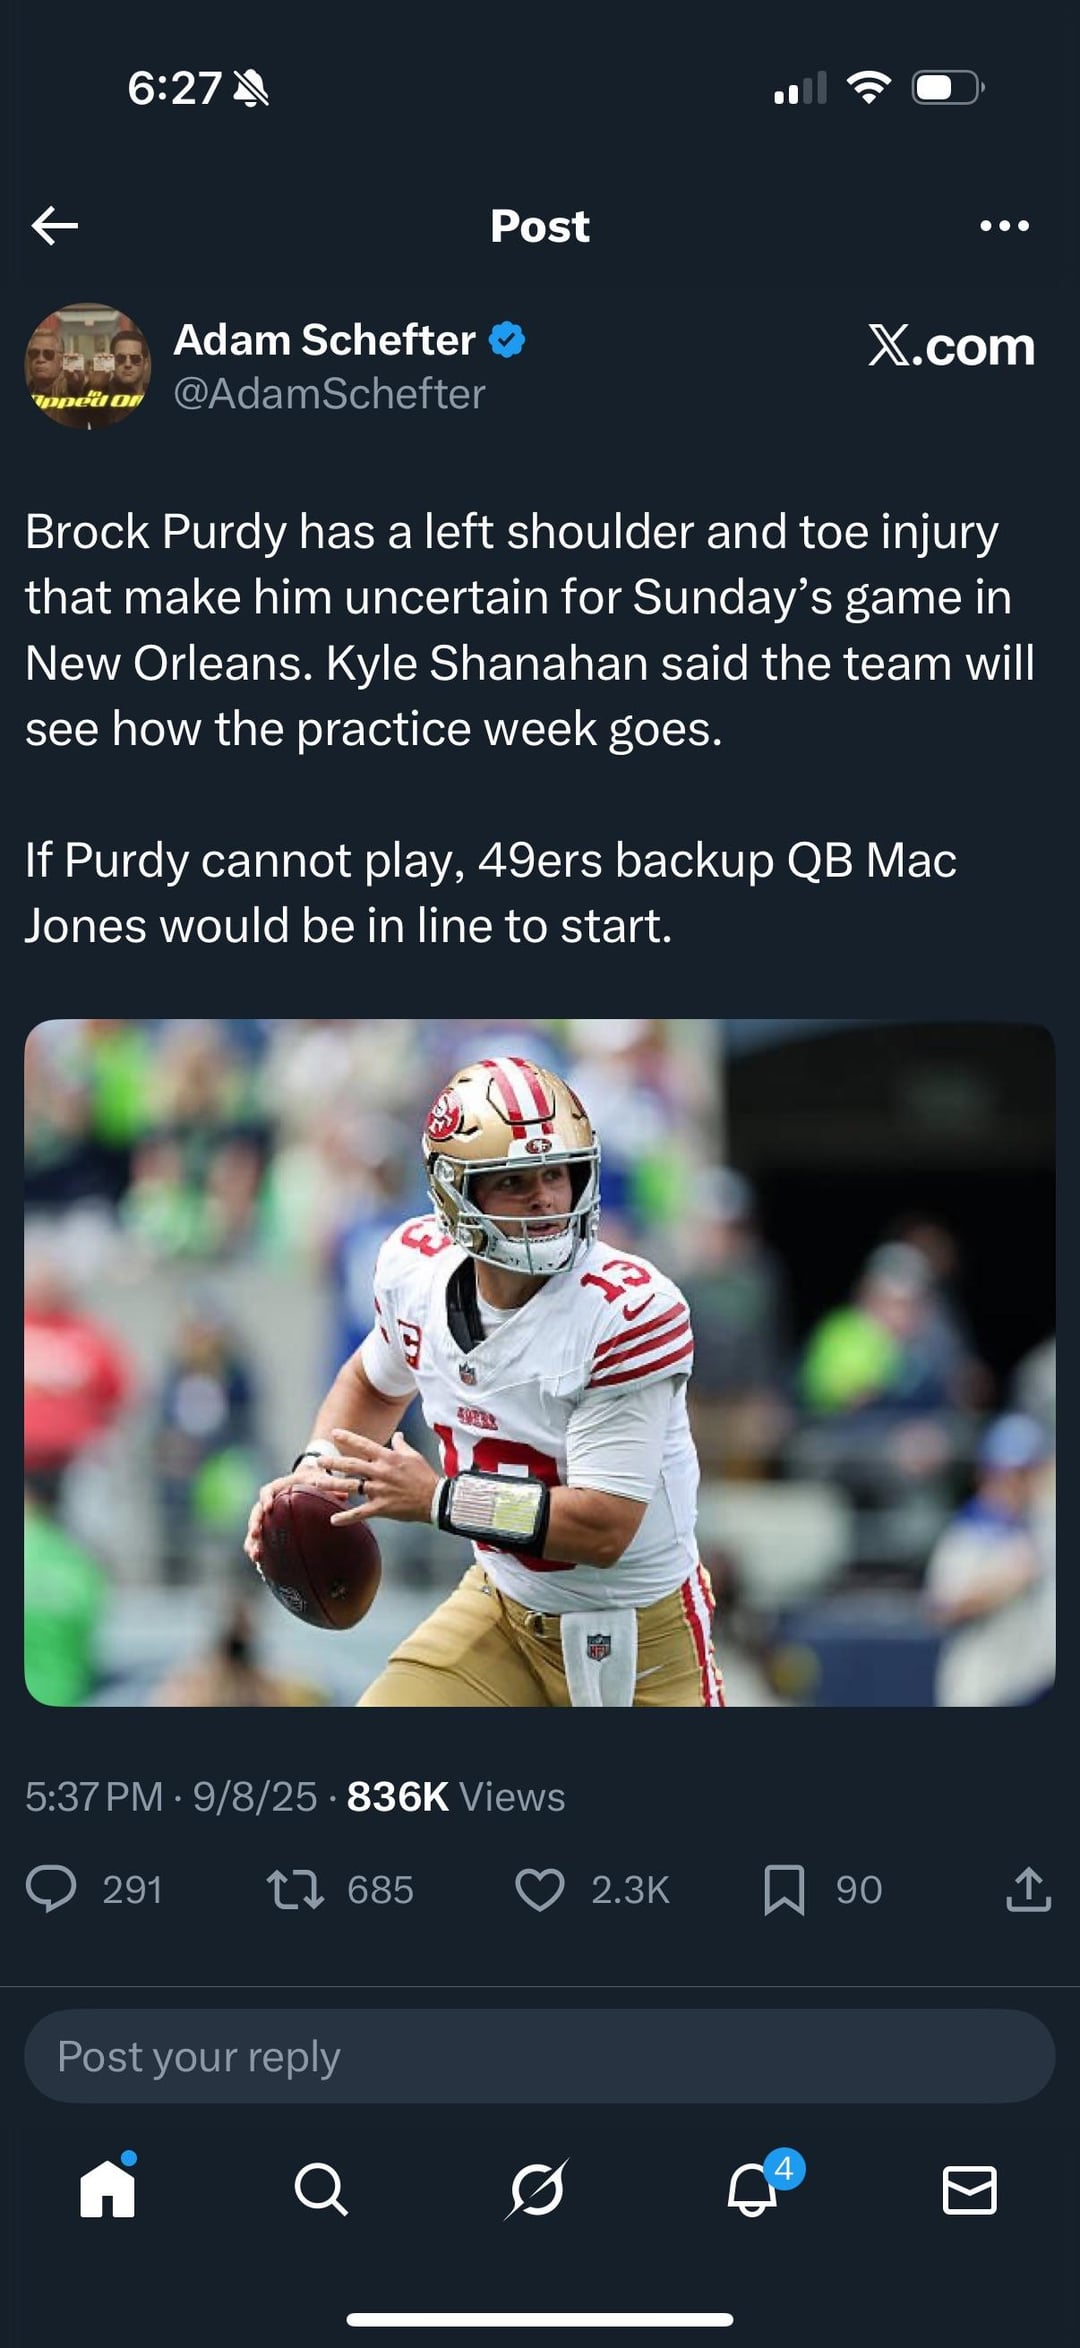Tap the X.com logo
Viewport: 1080px width, 2348px height.
coord(951,346)
